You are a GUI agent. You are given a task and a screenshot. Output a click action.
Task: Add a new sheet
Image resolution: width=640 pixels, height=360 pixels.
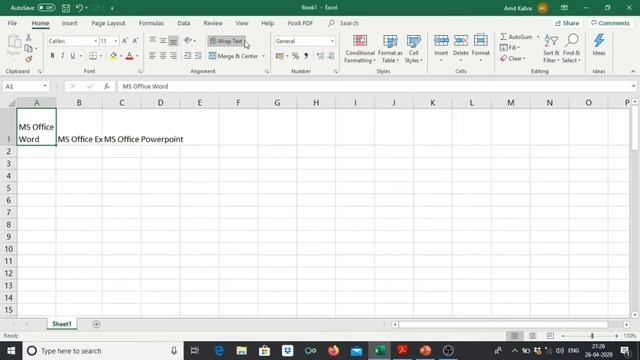96,324
